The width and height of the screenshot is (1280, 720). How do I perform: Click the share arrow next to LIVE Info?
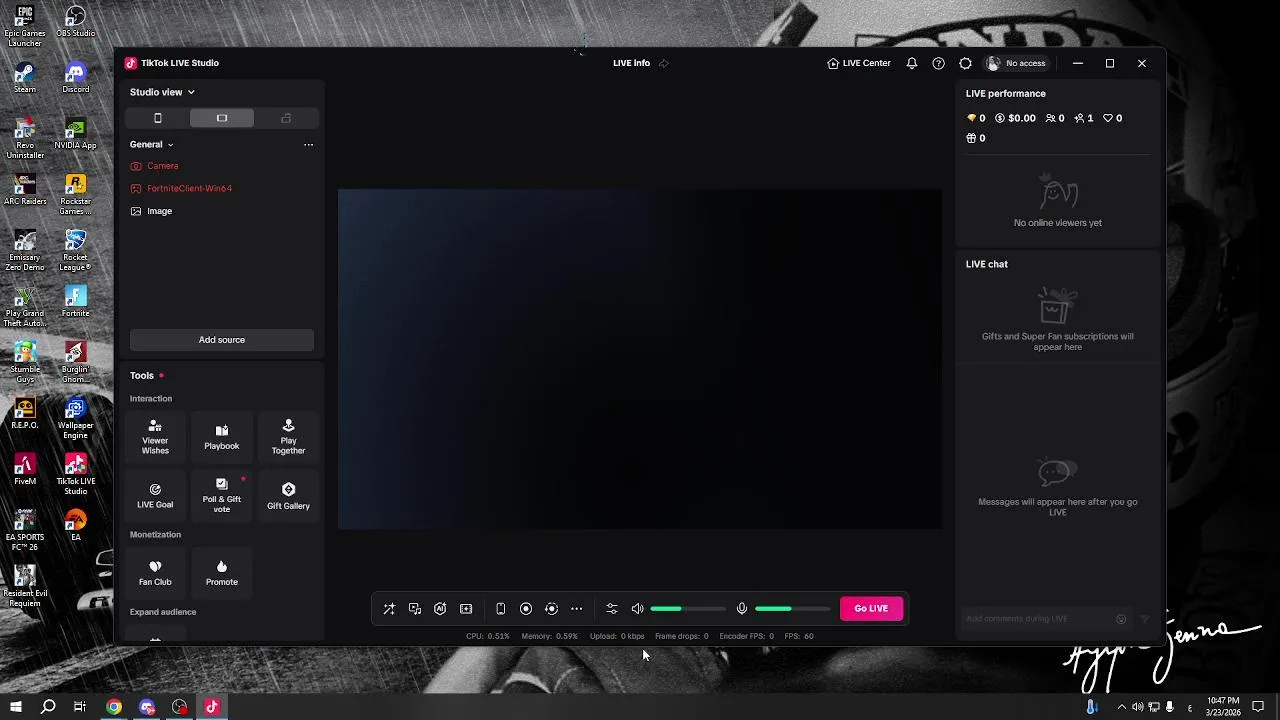click(664, 63)
